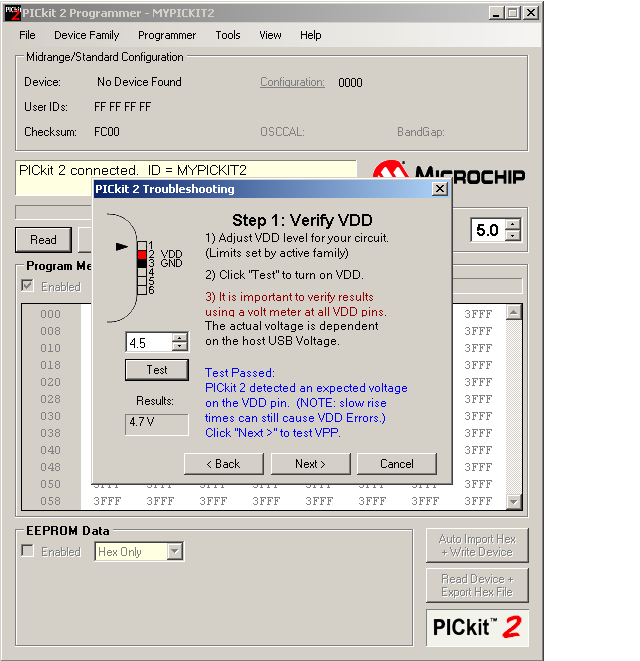
Task: Click checksum value FC00
Action: coord(107,132)
